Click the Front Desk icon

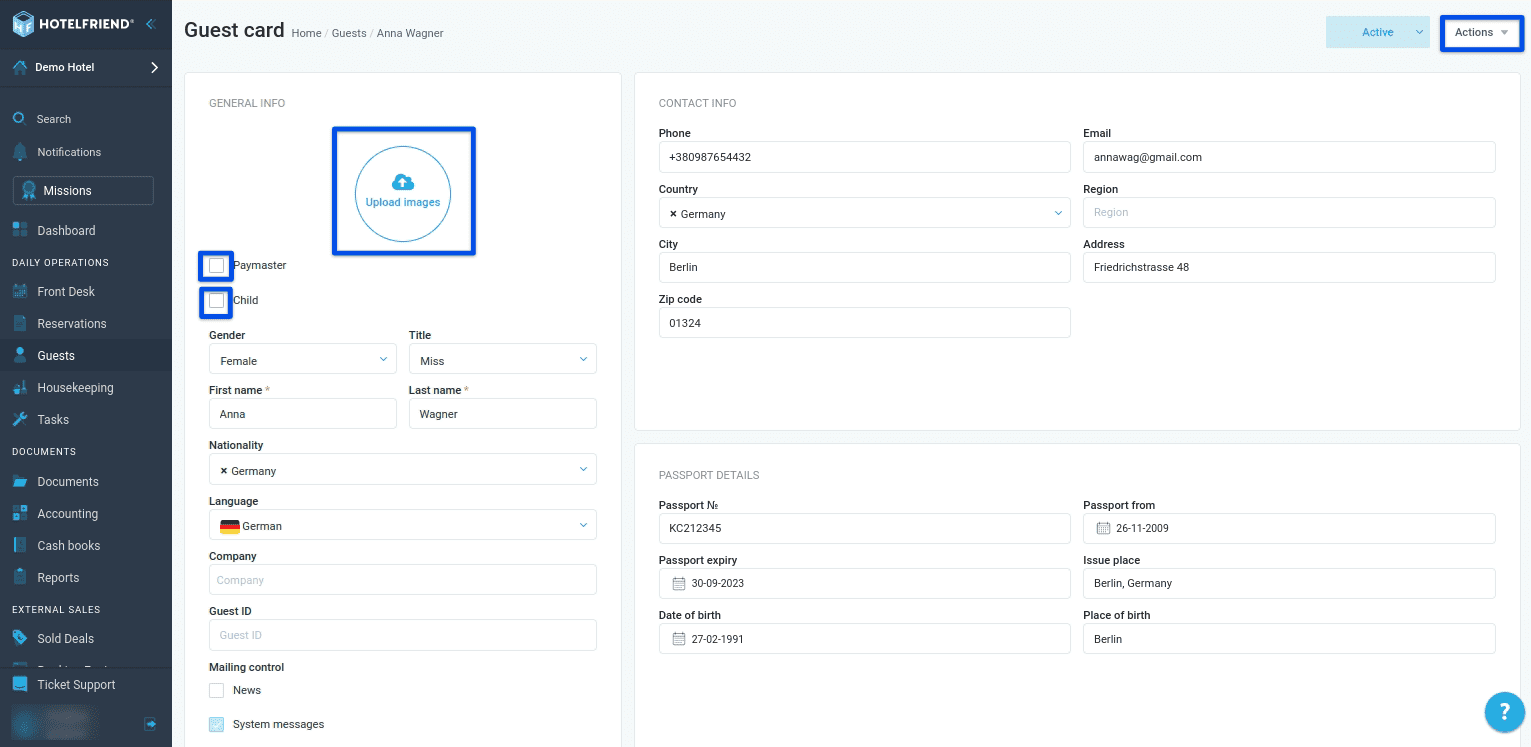tap(20, 291)
